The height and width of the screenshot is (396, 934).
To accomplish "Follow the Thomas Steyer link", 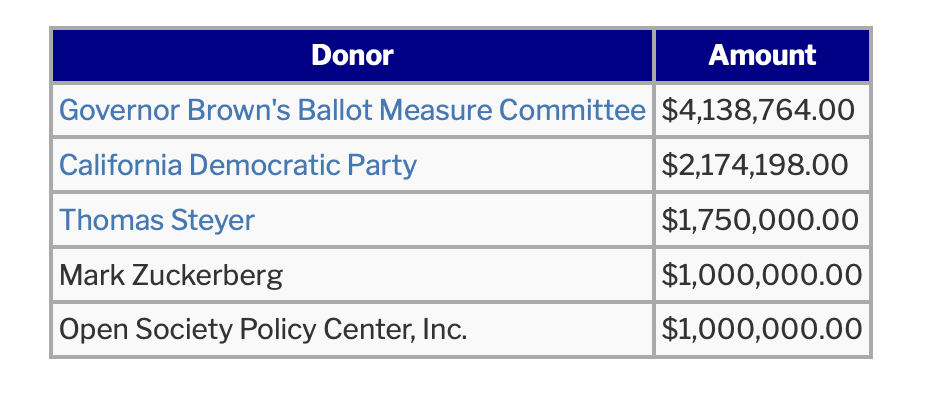I will [157, 220].
